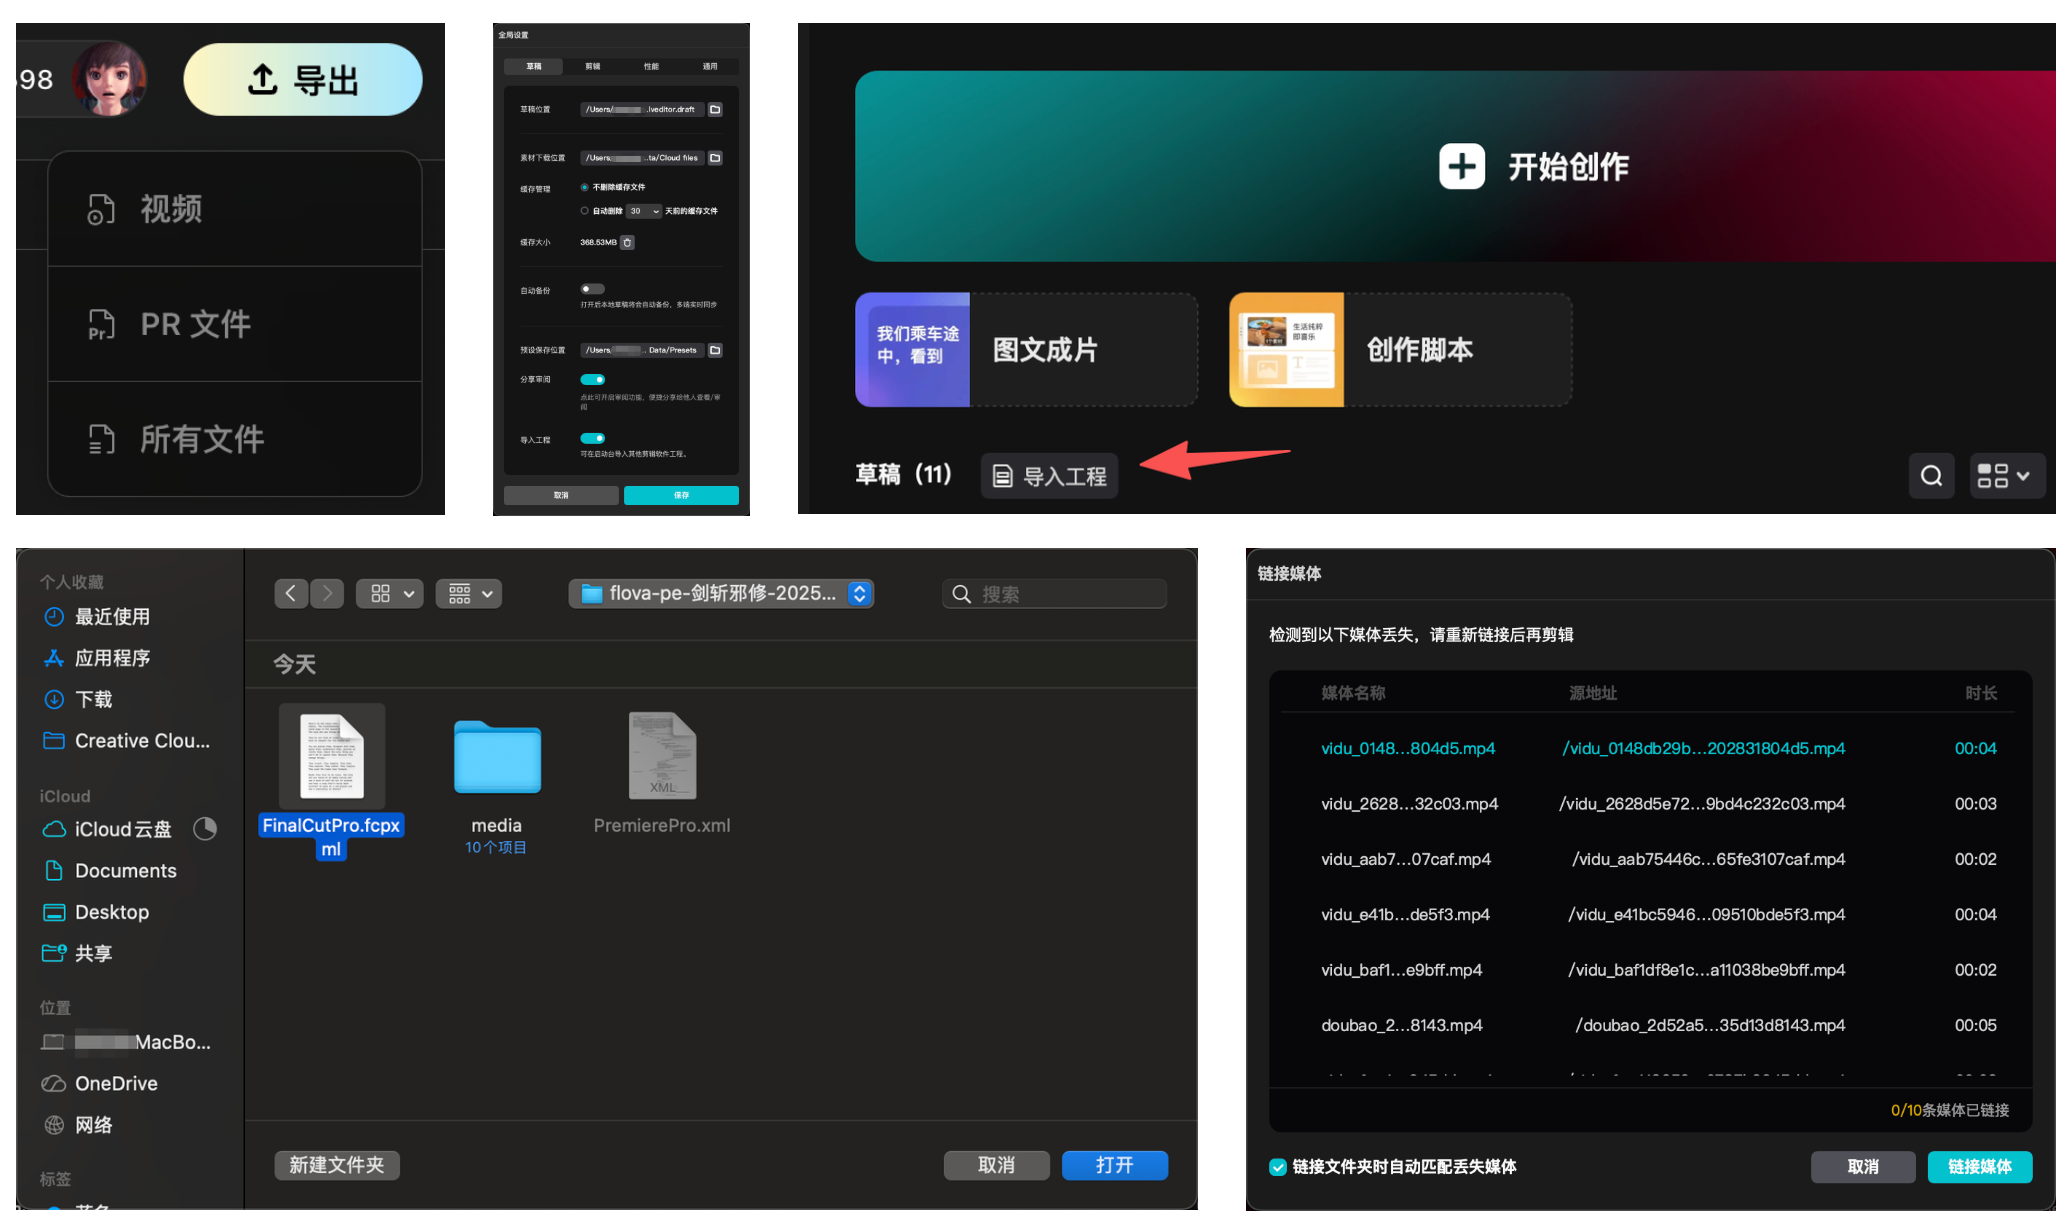Click the plus icon for 开始创作

pos(1461,166)
